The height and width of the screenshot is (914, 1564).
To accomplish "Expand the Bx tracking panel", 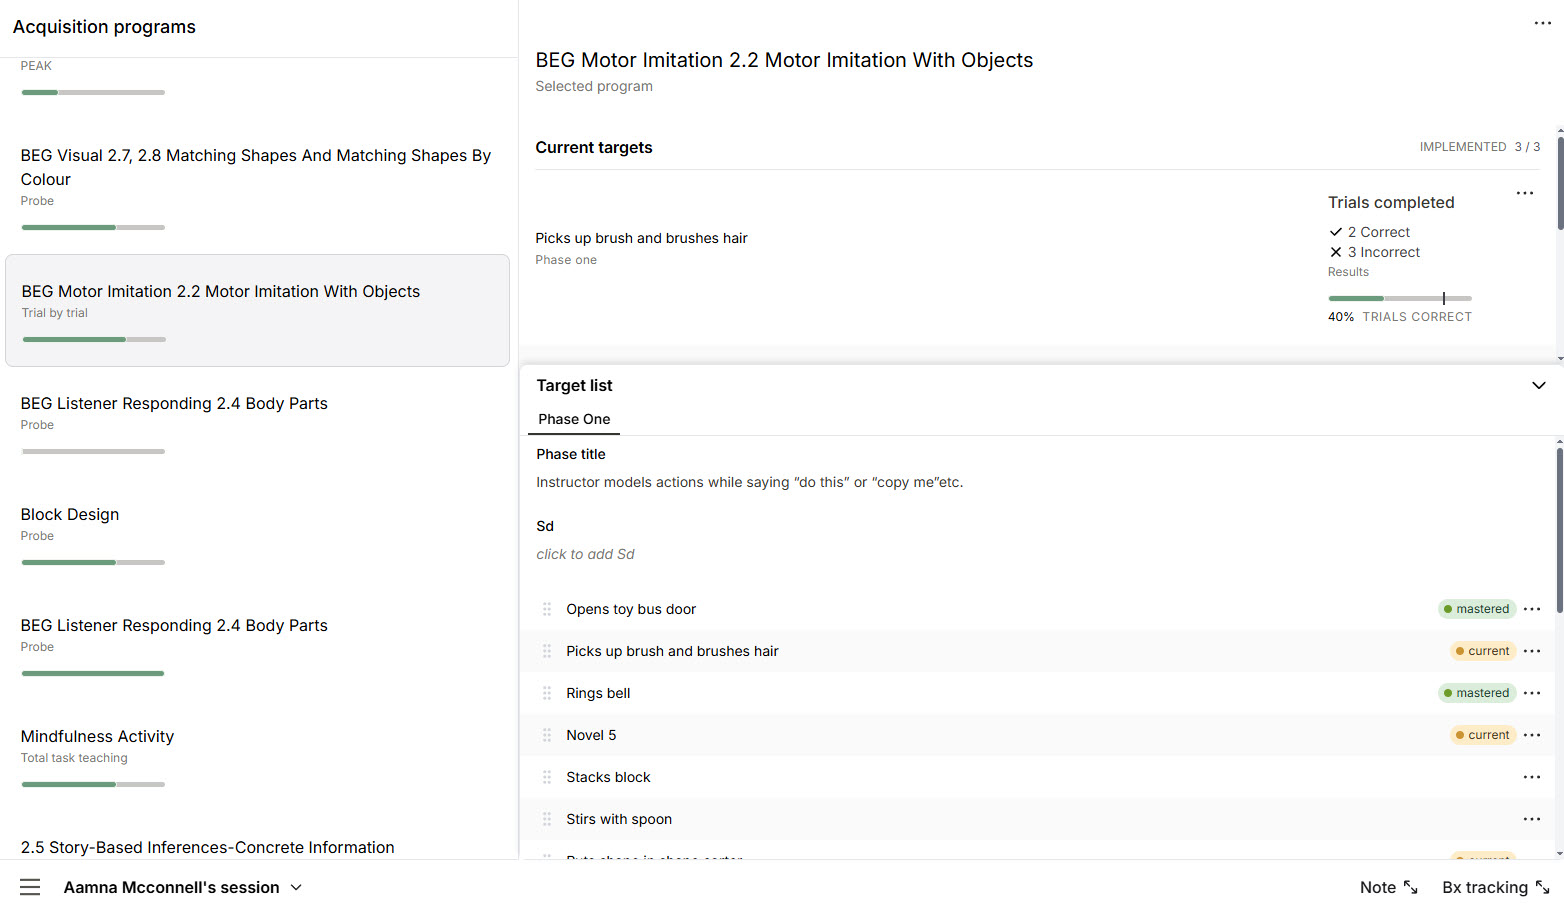I will pos(1496,887).
